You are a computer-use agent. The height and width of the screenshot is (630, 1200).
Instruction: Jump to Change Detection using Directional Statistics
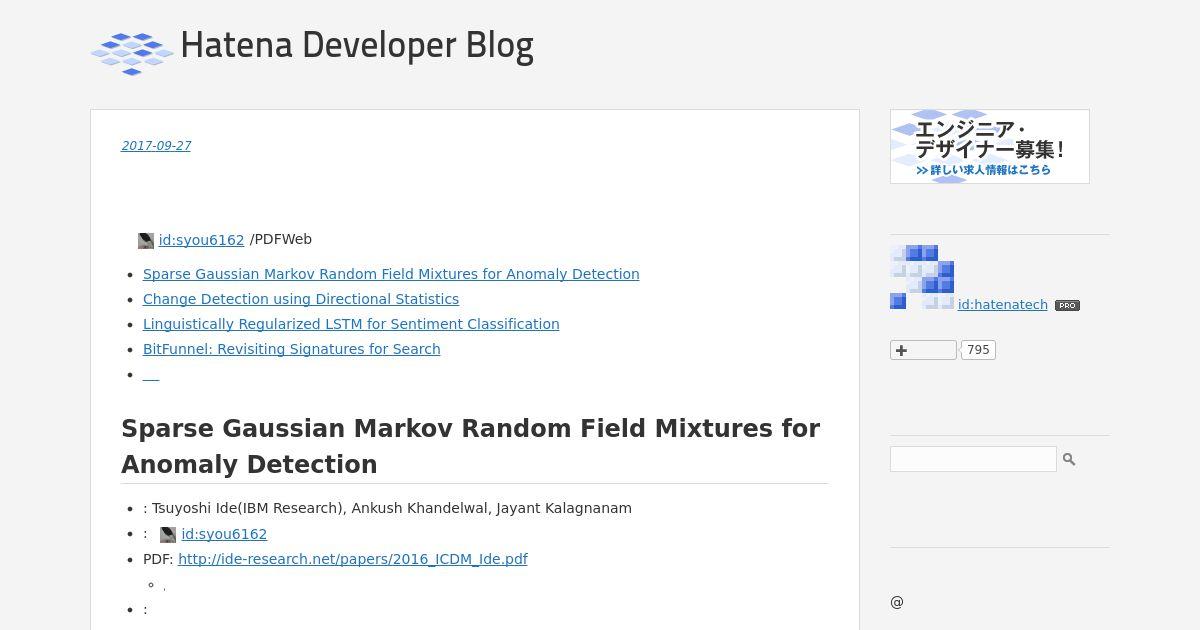click(x=301, y=299)
